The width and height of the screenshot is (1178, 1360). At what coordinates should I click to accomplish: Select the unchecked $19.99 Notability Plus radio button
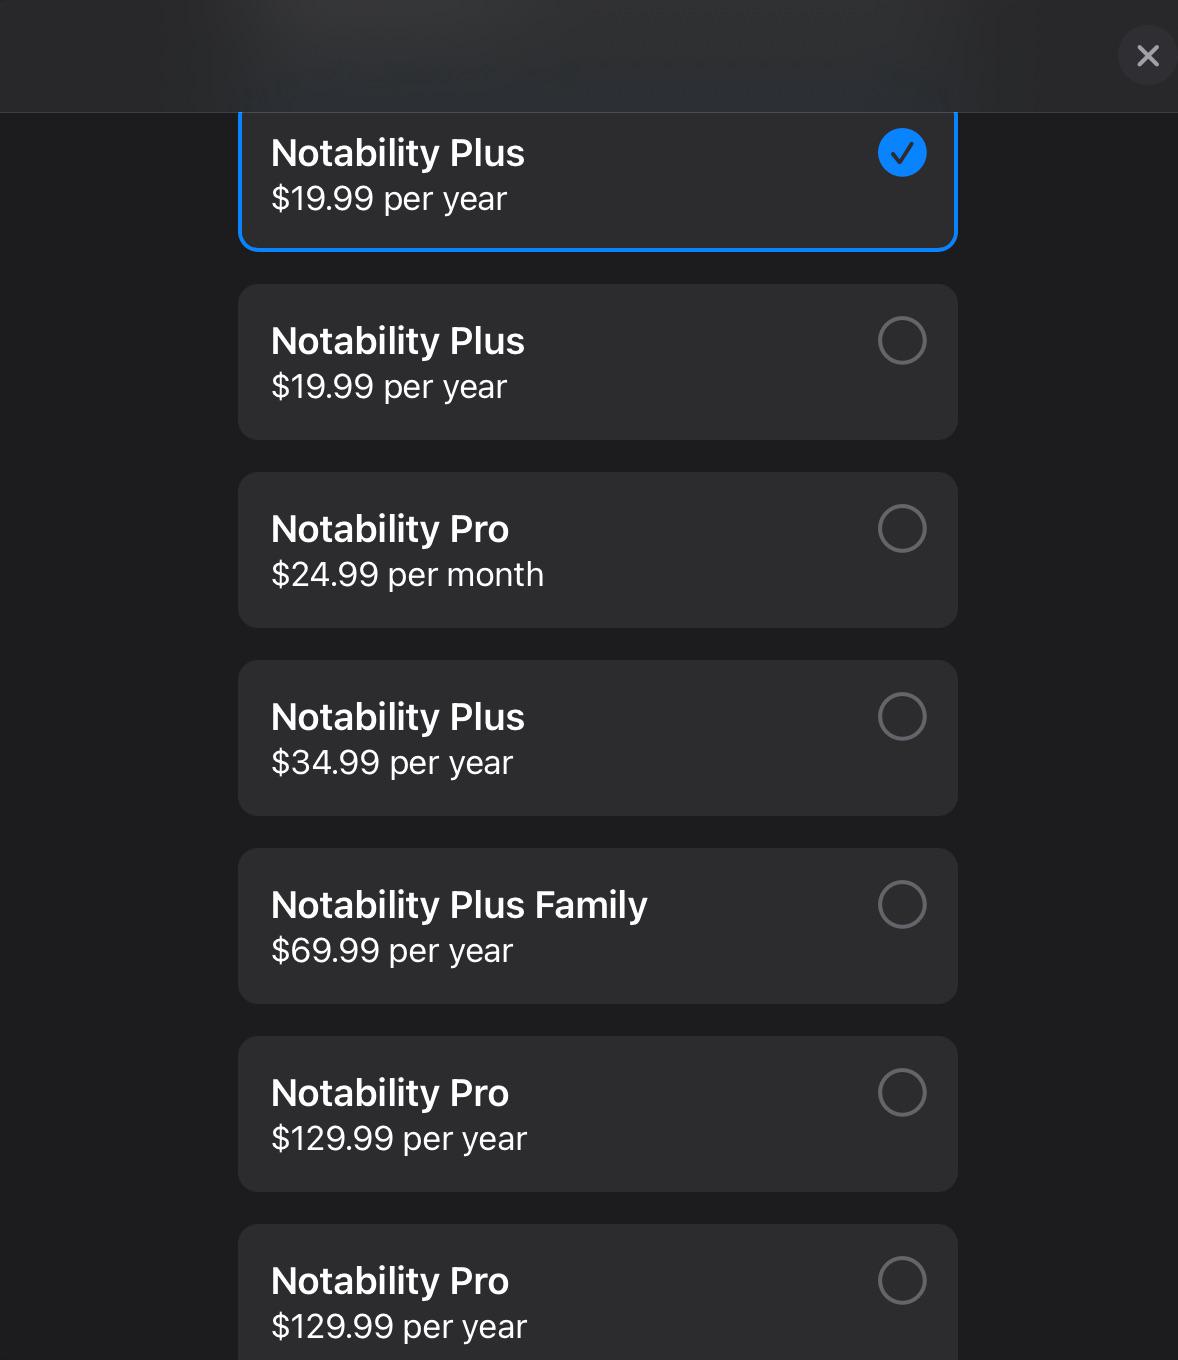[902, 341]
